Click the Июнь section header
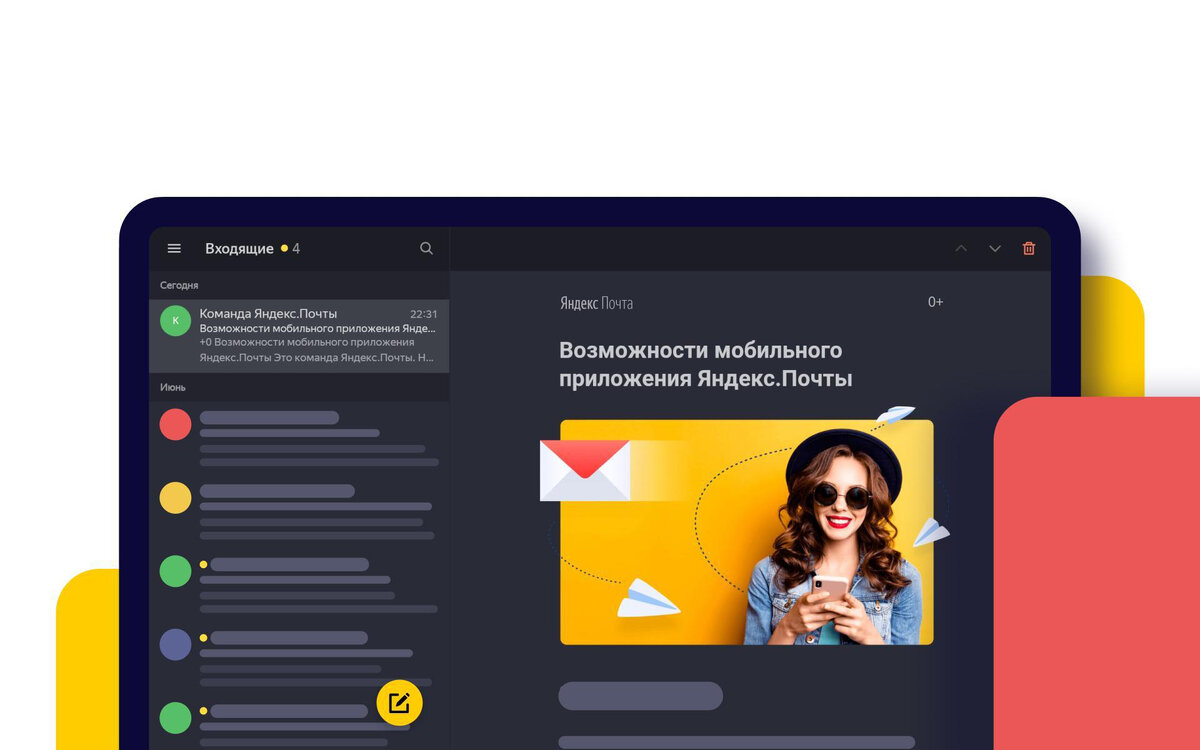The width and height of the screenshot is (1200, 750). [x=173, y=387]
